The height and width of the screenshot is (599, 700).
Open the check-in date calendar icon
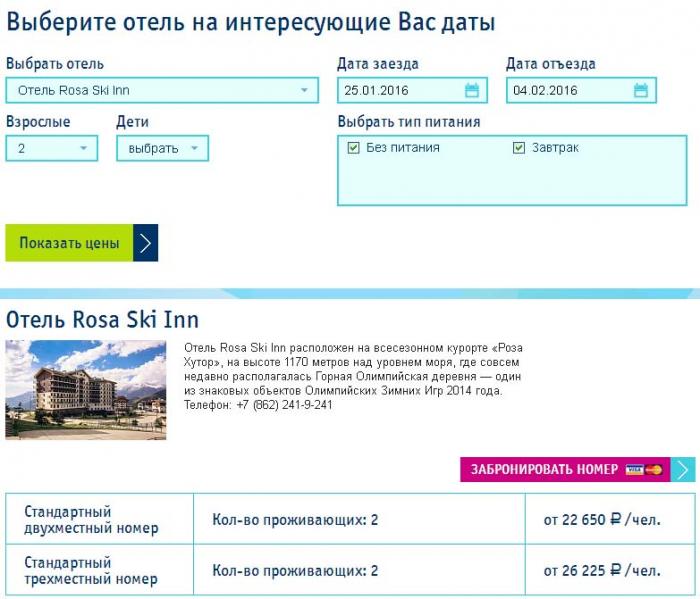click(471, 90)
